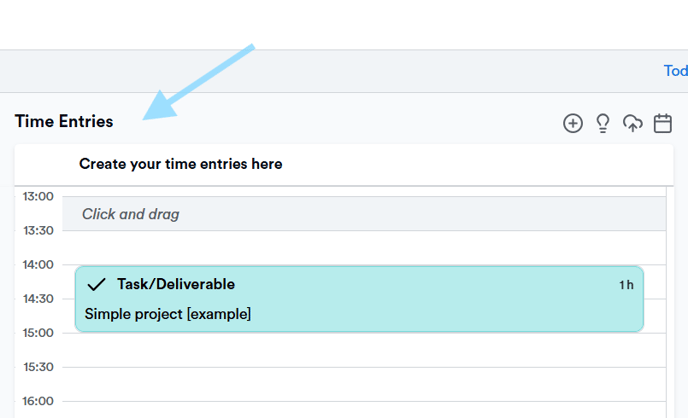Viewport: 688px width, 418px height.
Task: Toggle the checkmark on Task/Deliverable entry
Action: (x=96, y=284)
